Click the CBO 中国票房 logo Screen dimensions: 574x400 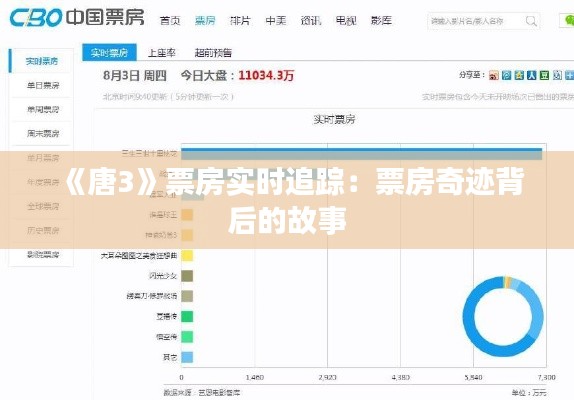point(77,18)
